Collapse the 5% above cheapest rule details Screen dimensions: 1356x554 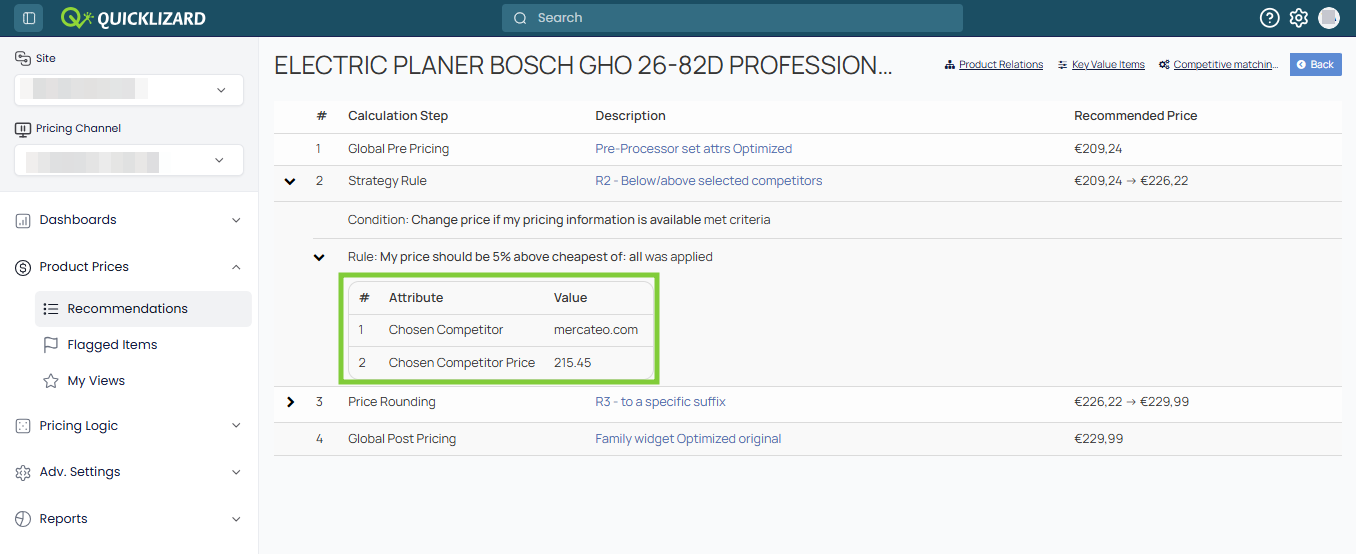pos(319,257)
